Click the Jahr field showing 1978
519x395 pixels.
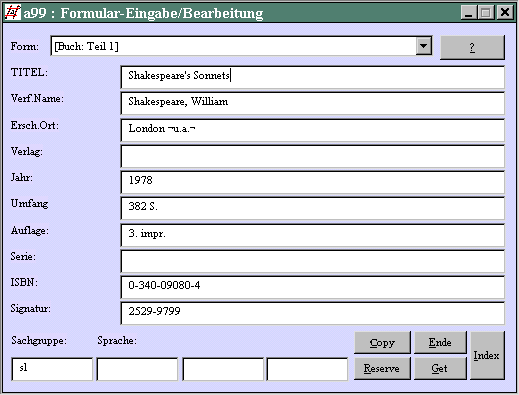(313, 182)
